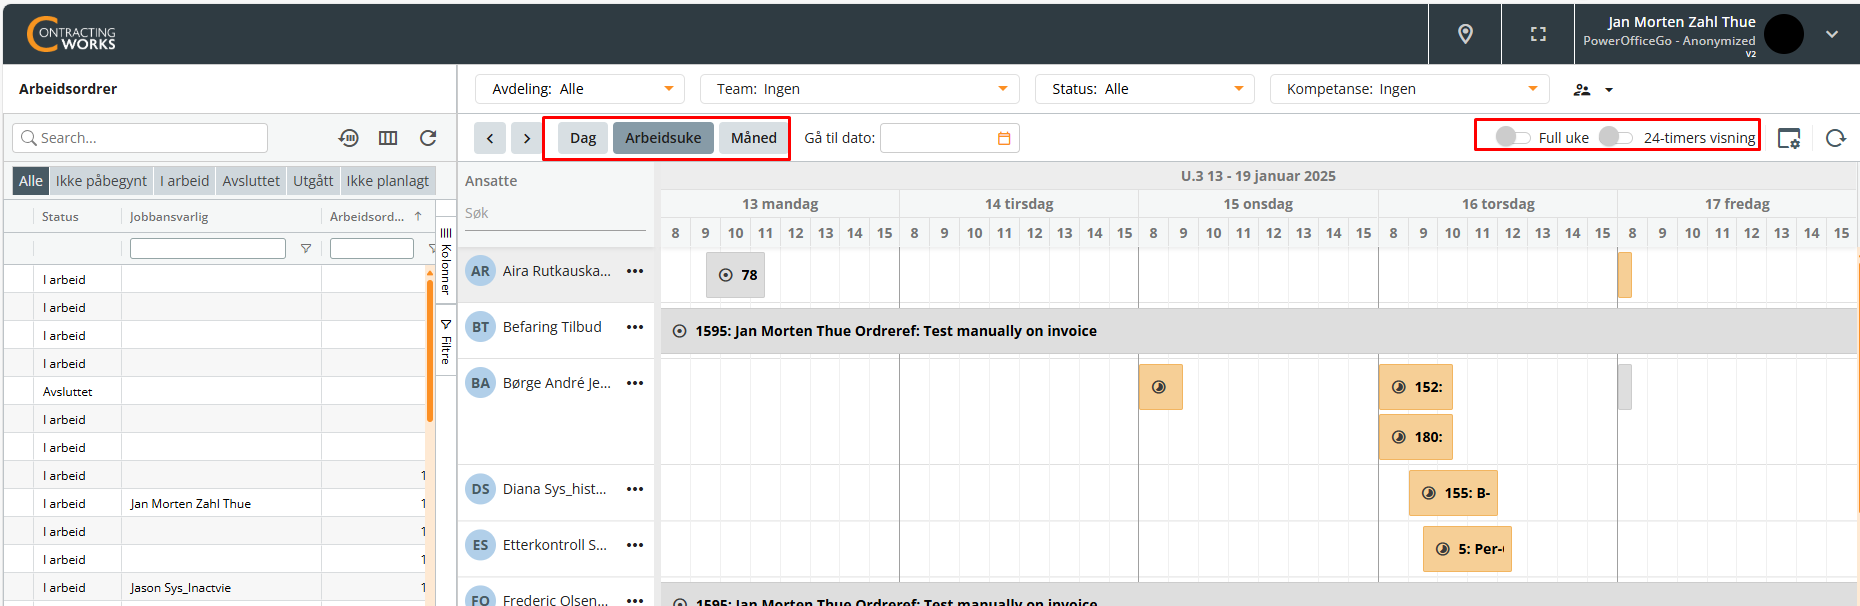Click the Status column header
Viewport: 1860px width, 606px height.
[x=60, y=216]
